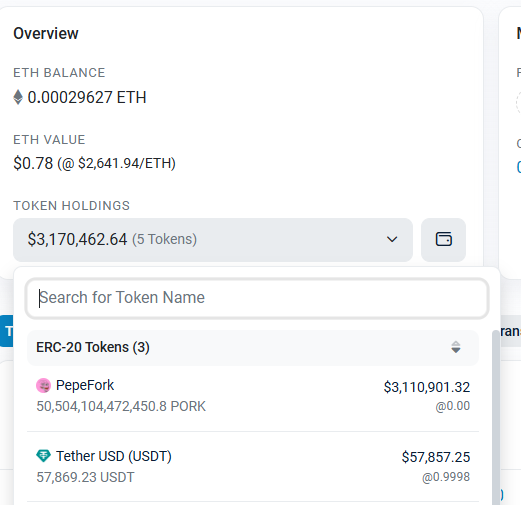The width and height of the screenshot is (521, 505).
Task: Click the Tether USD token logo icon
Action: [43, 456]
